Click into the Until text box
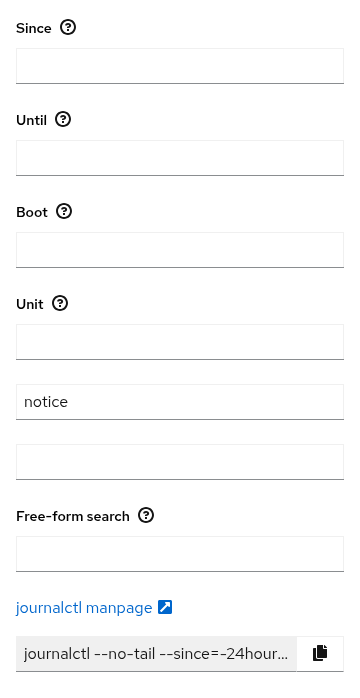Viewport: 360px width, 698px height. click(180, 158)
